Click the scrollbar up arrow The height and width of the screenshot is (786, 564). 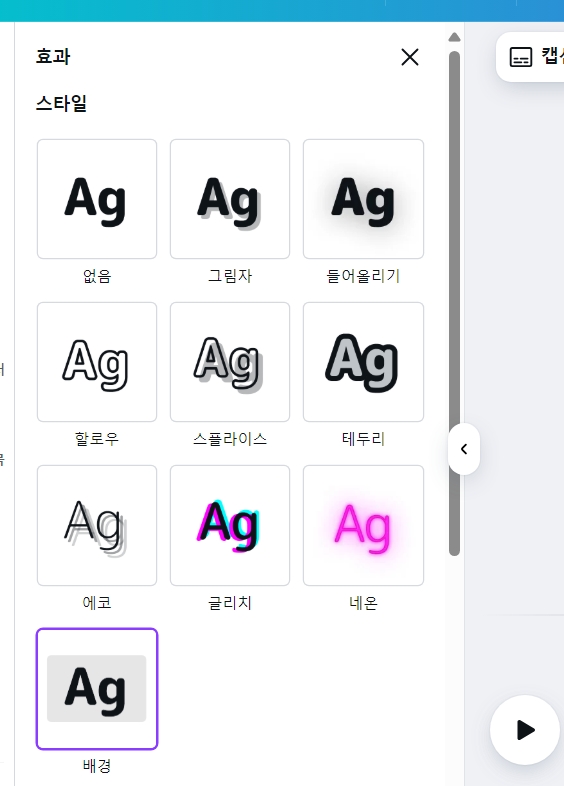pyautogui.click(x=454, y=37)
